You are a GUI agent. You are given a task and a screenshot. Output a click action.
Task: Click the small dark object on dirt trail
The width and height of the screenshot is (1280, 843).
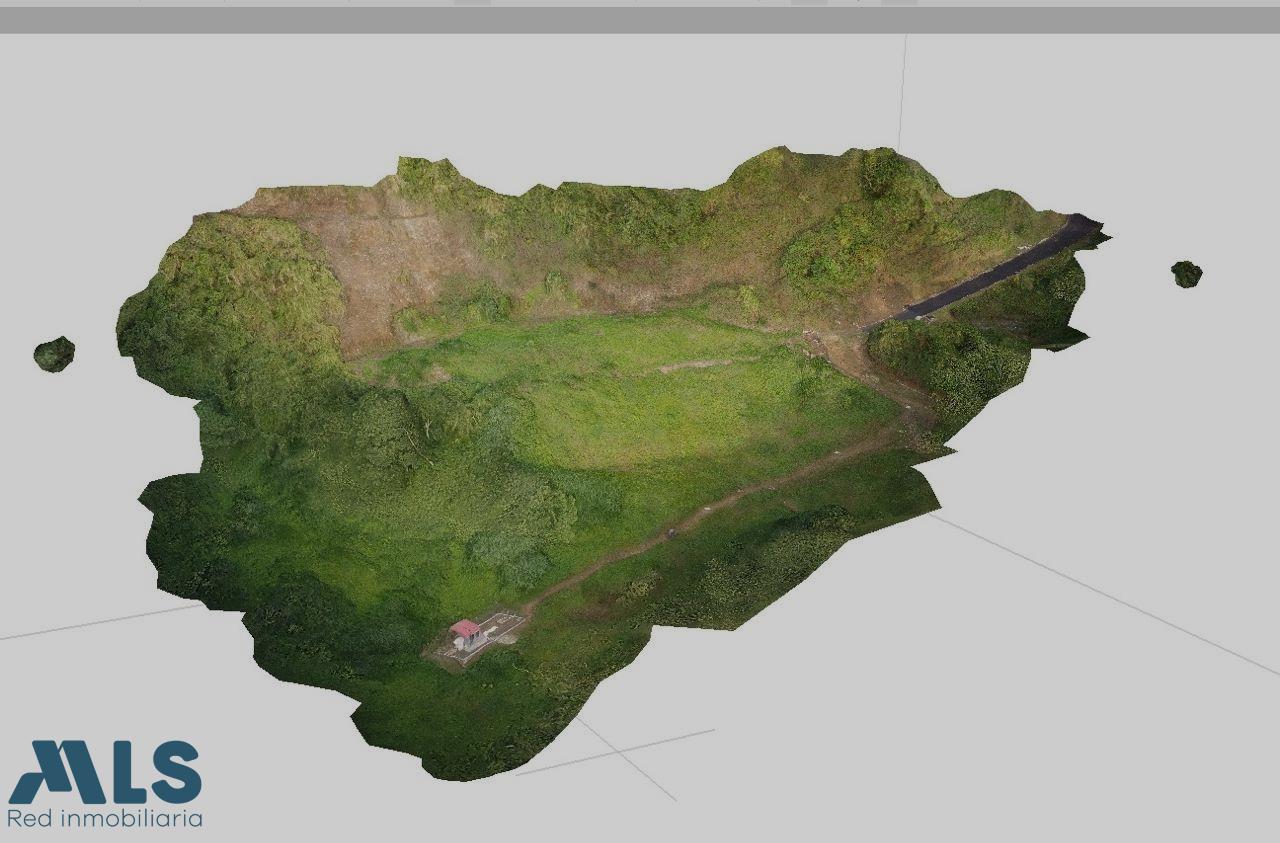click(673, 533)
